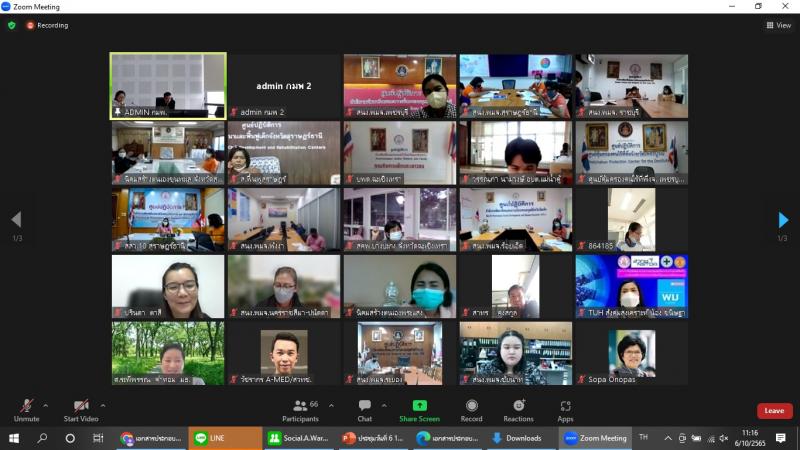Viewport: 800px width, 450px height.
Task: Start recording with Record button
Action: coord(471,411)
